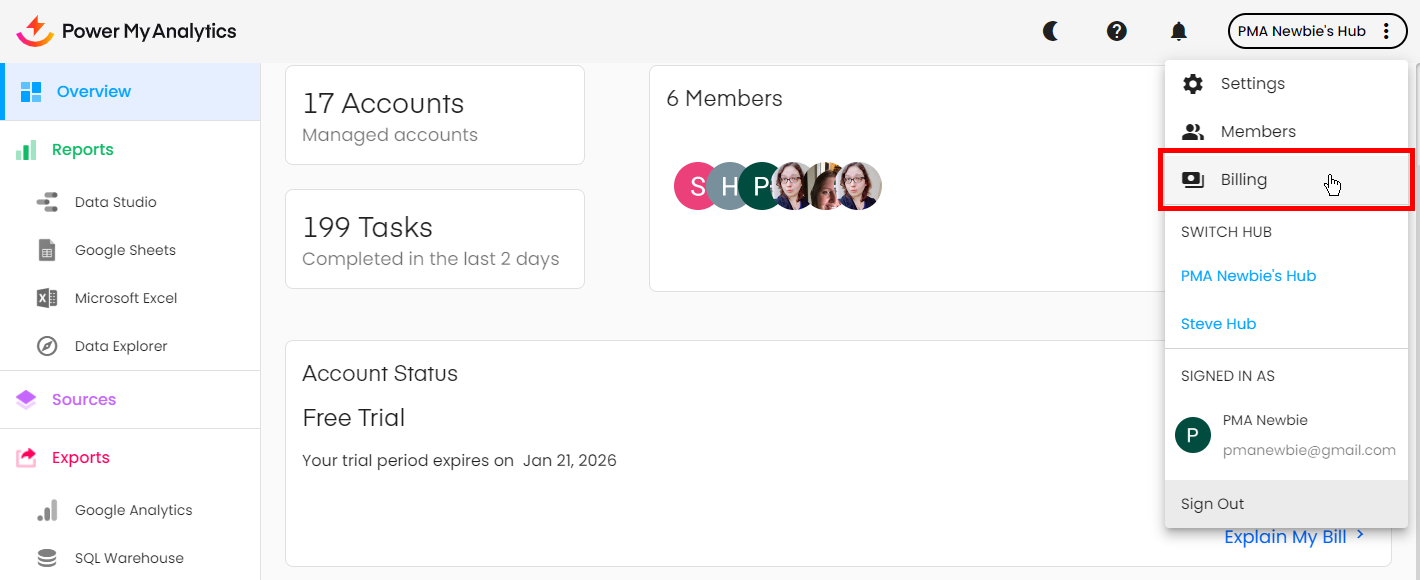The image size is (1420, 580).
Task: Go to Overview in the sidebar
Action: coord(93,92)
